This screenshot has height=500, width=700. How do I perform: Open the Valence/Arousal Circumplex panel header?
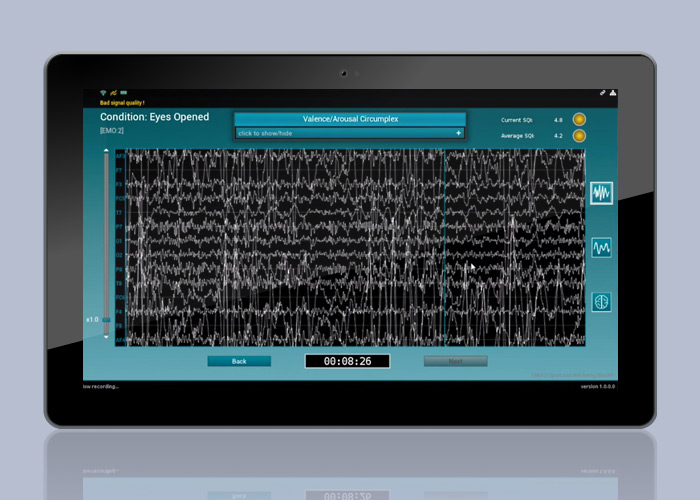click(350, 119)
